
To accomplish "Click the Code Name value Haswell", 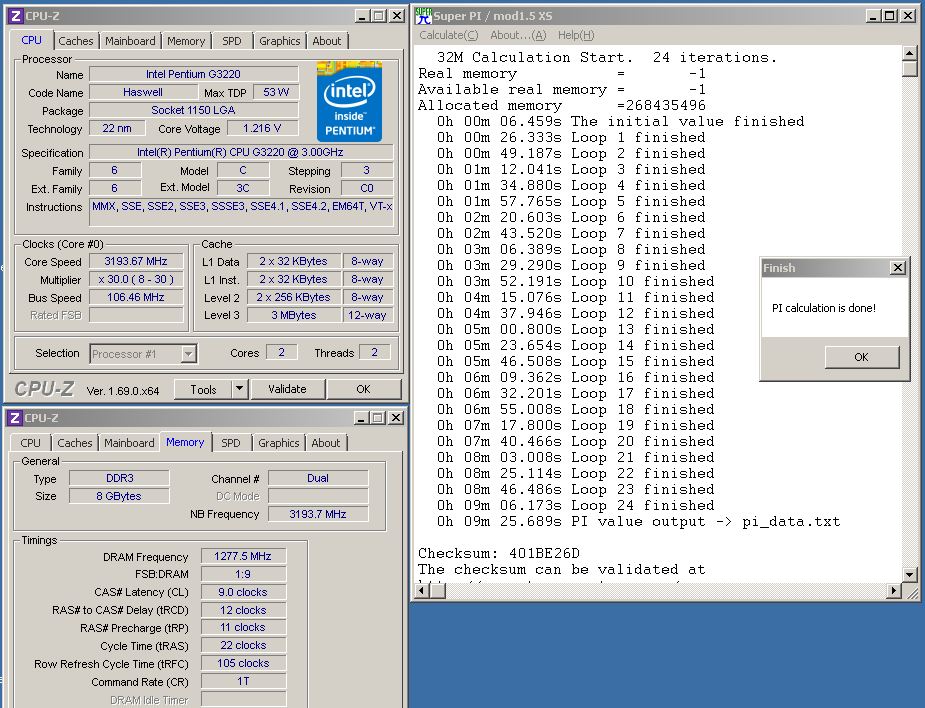I will [x=143, y=92].
